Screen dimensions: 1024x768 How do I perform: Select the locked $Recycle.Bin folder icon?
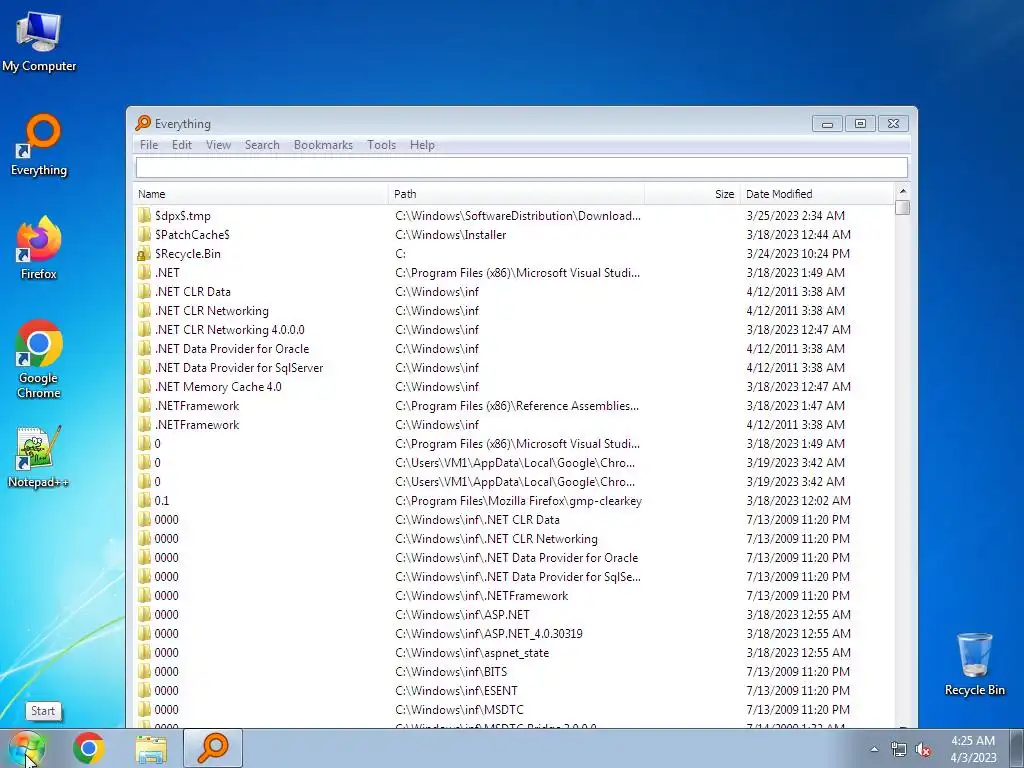coord(144,253)
